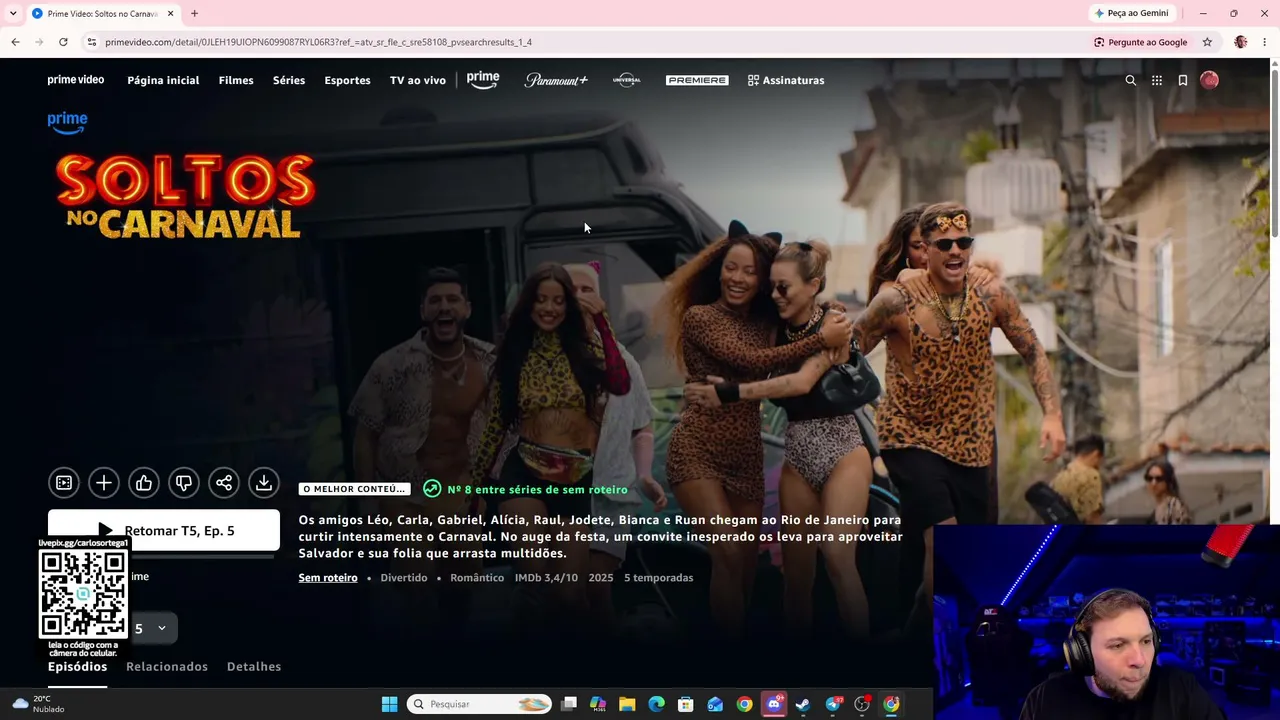Reload the page in Chrome
The width and height of the screenshot is (1280, 720).
coord(63,42)
